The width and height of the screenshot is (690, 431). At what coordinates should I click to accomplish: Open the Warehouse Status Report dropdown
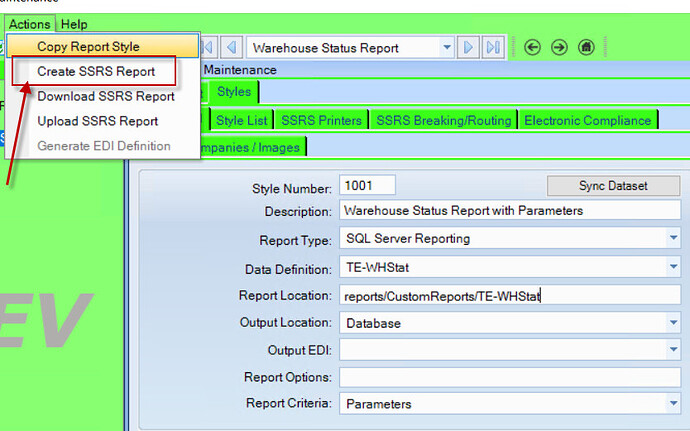(x=447, y=47)
